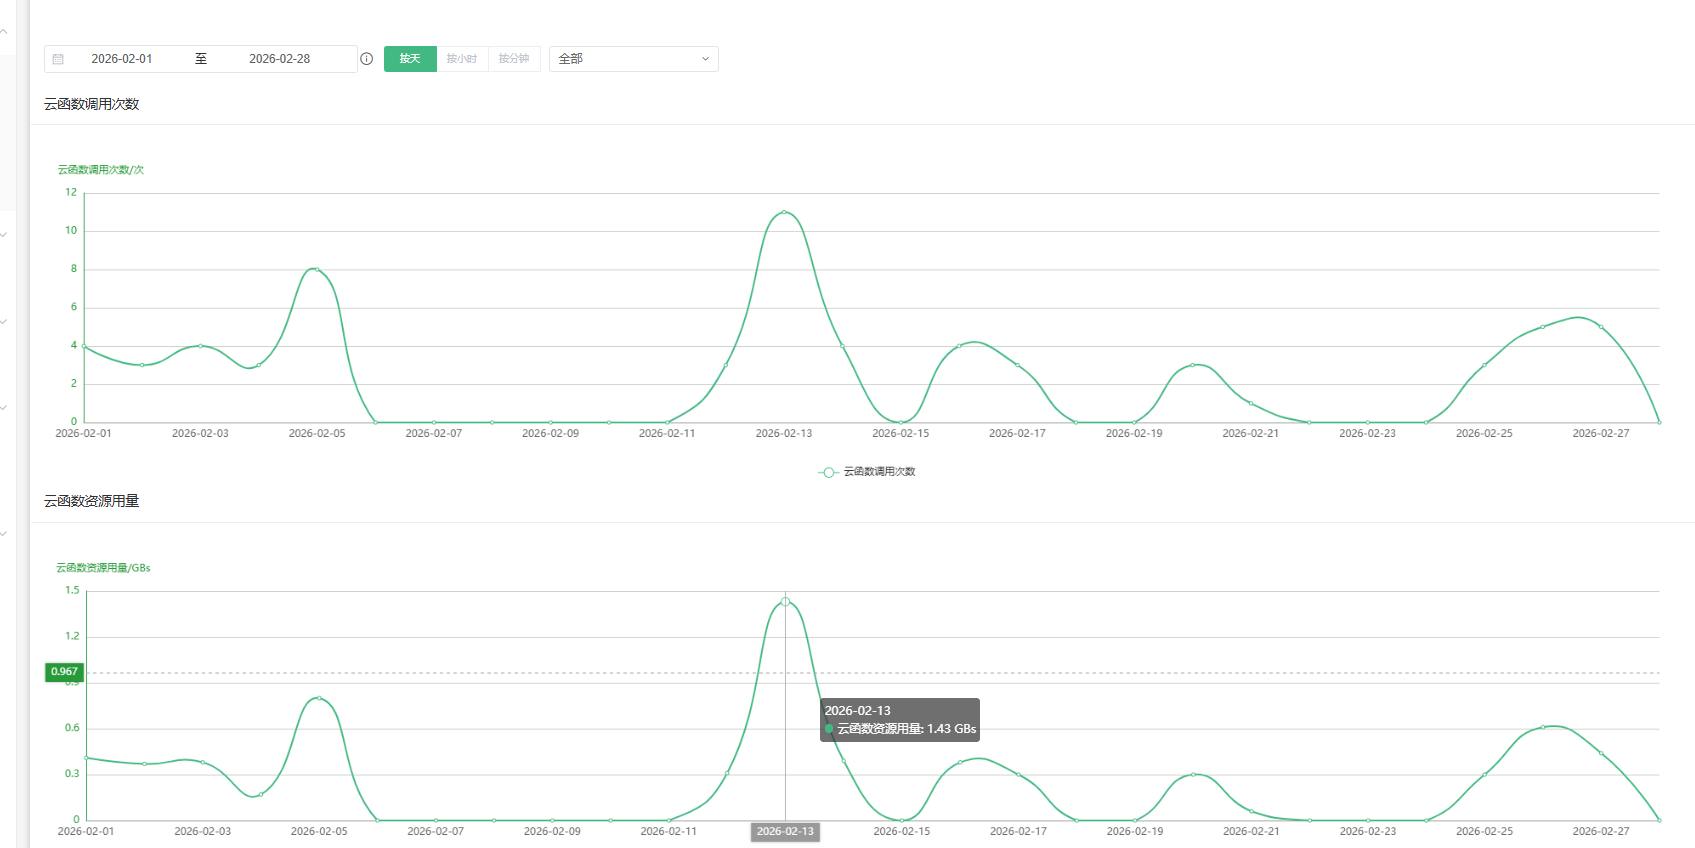
Task: Click the end date 2026-02-28 field
Action: [x=280, y=59]
